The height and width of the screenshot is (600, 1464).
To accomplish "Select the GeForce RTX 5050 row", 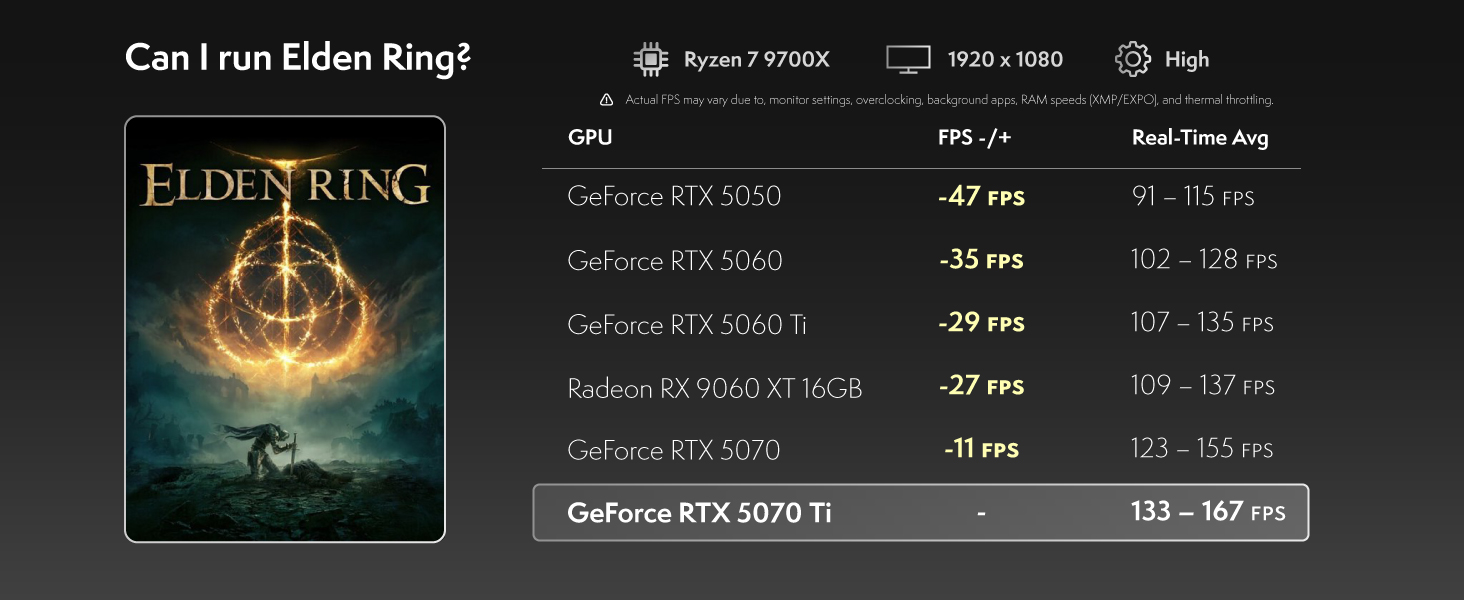I will pyautogui.click(x=921, y=196).
